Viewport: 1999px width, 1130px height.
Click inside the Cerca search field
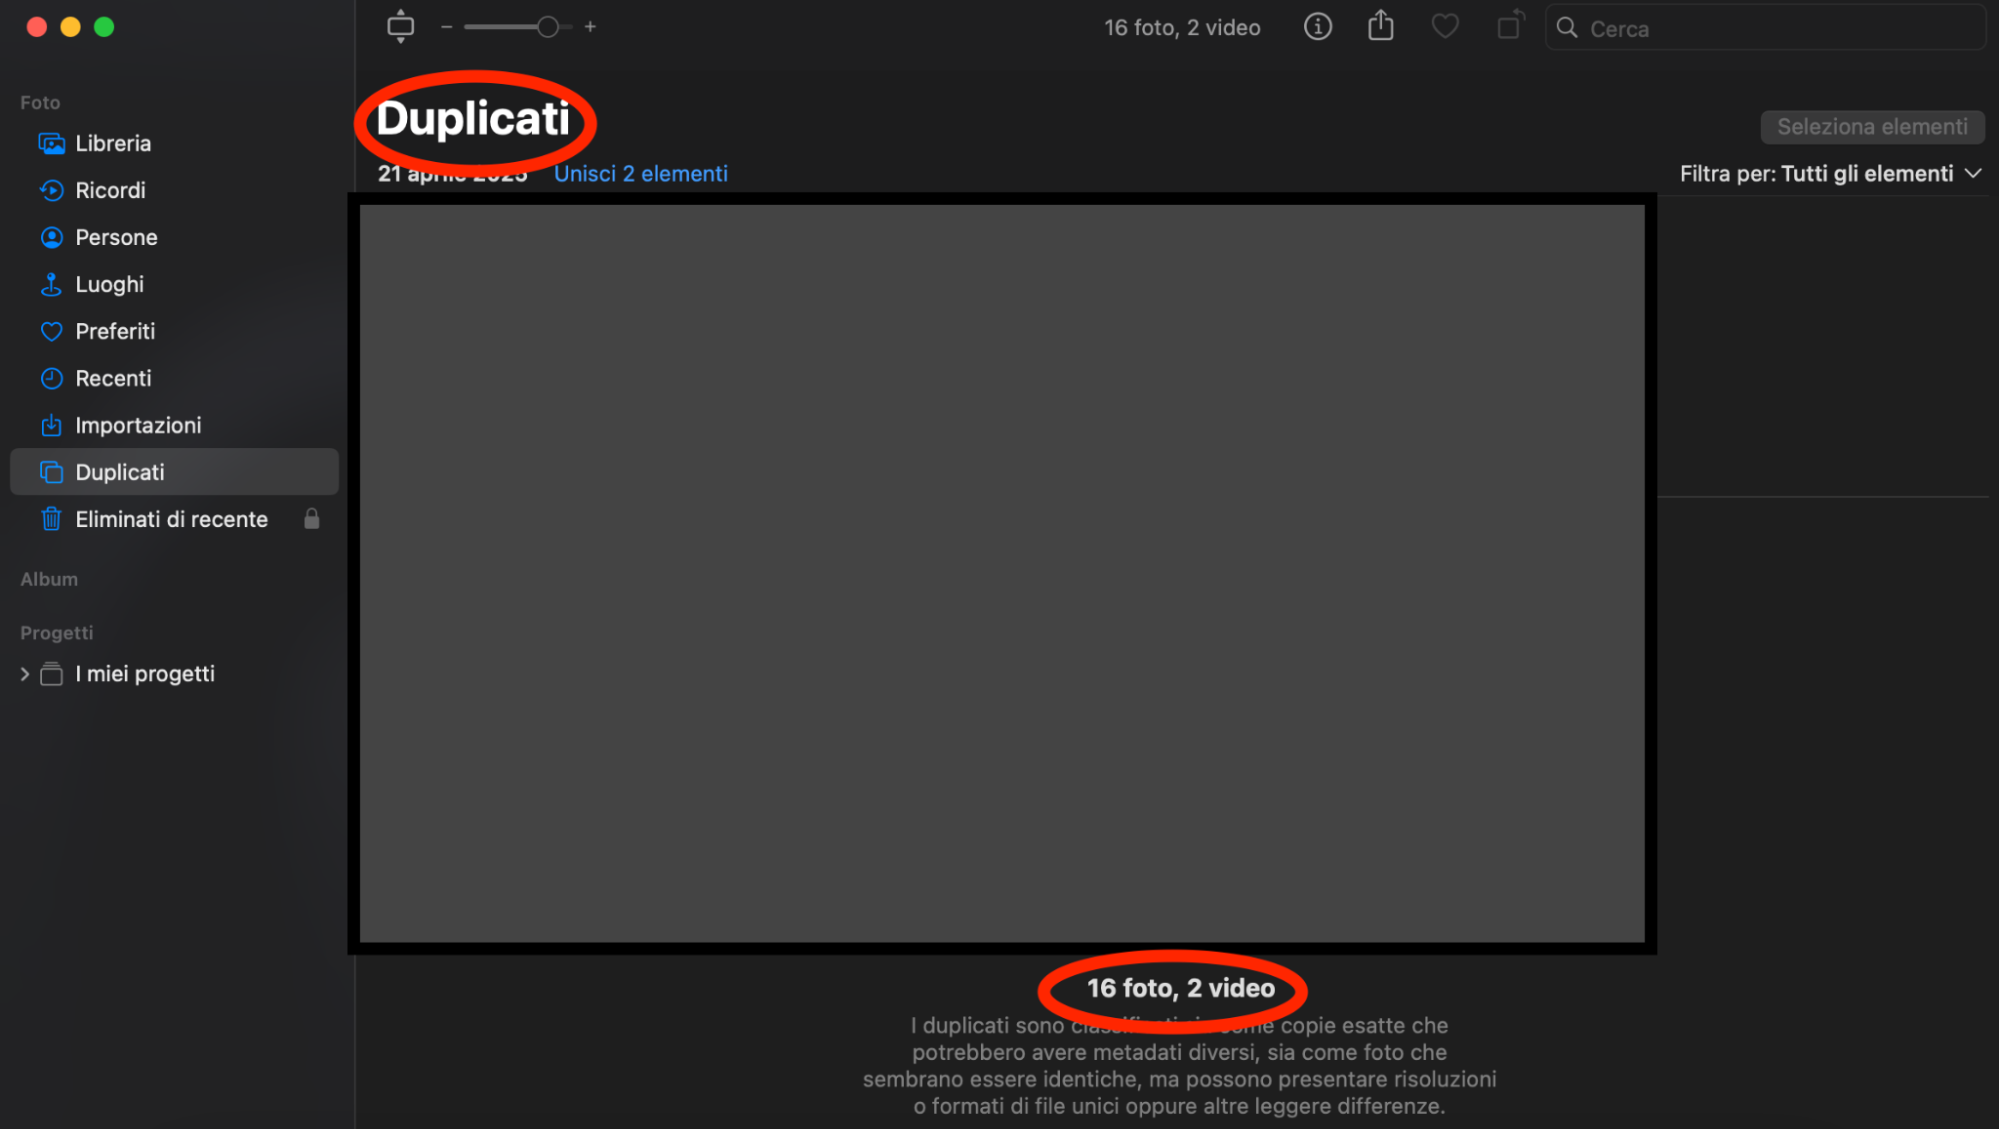pos(1763,28)
